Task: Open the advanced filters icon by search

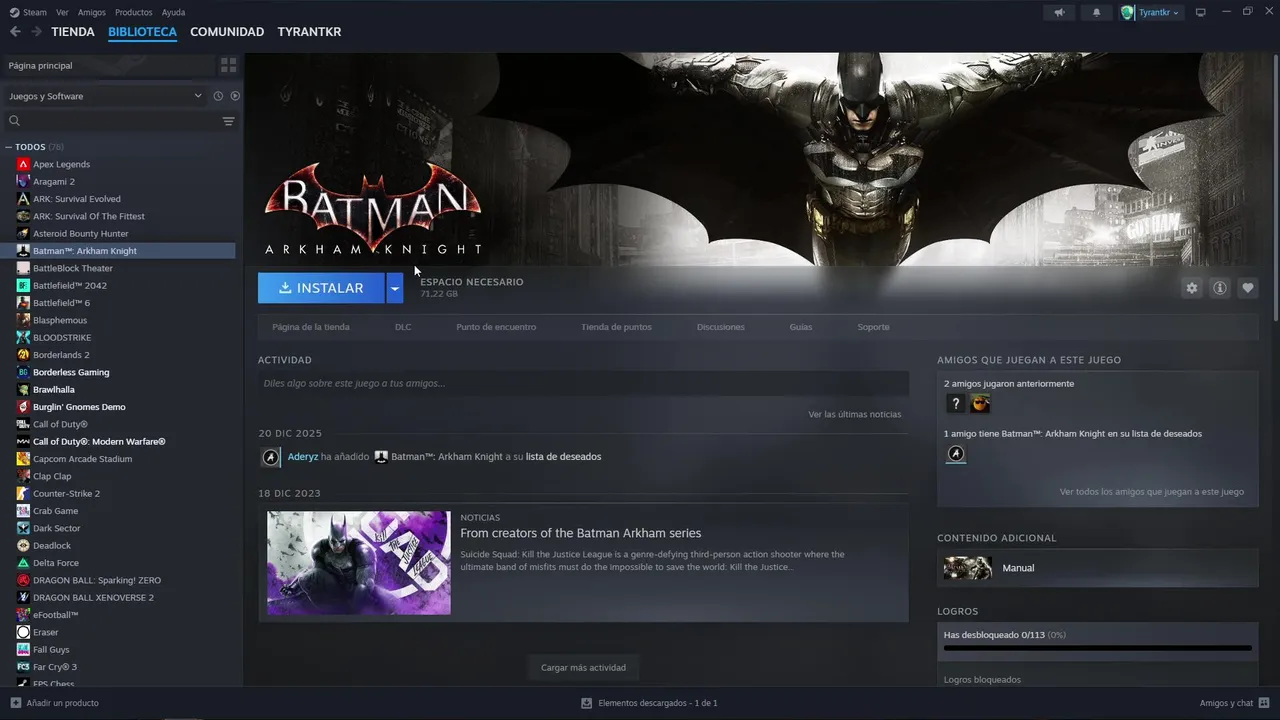Action: click(x=228, y=121)
